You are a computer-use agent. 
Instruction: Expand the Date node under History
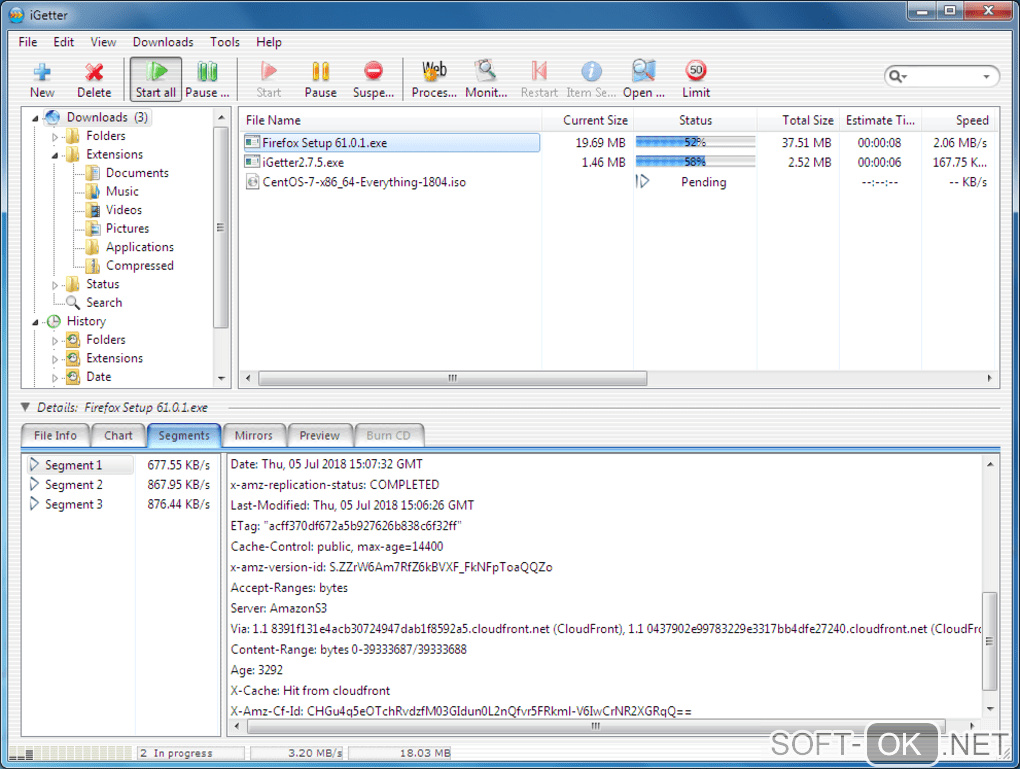click(x=55, y=377)
